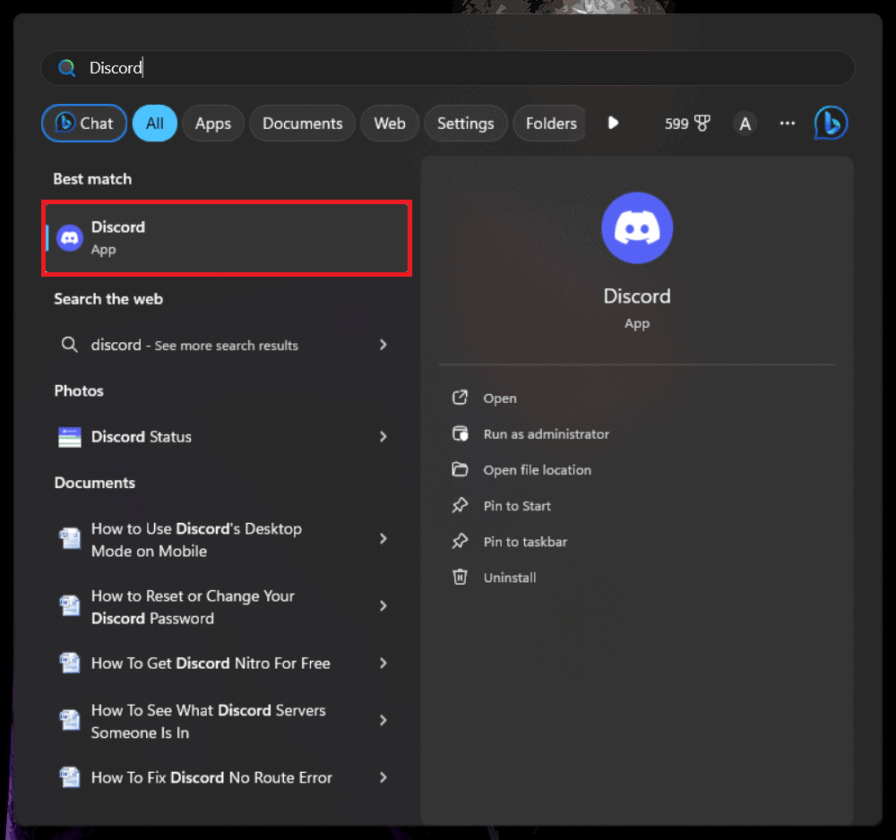This screenshot has width=896, height=840.
Task: Click the arrow to show more filter categories
Action: (x=613, y=122)
